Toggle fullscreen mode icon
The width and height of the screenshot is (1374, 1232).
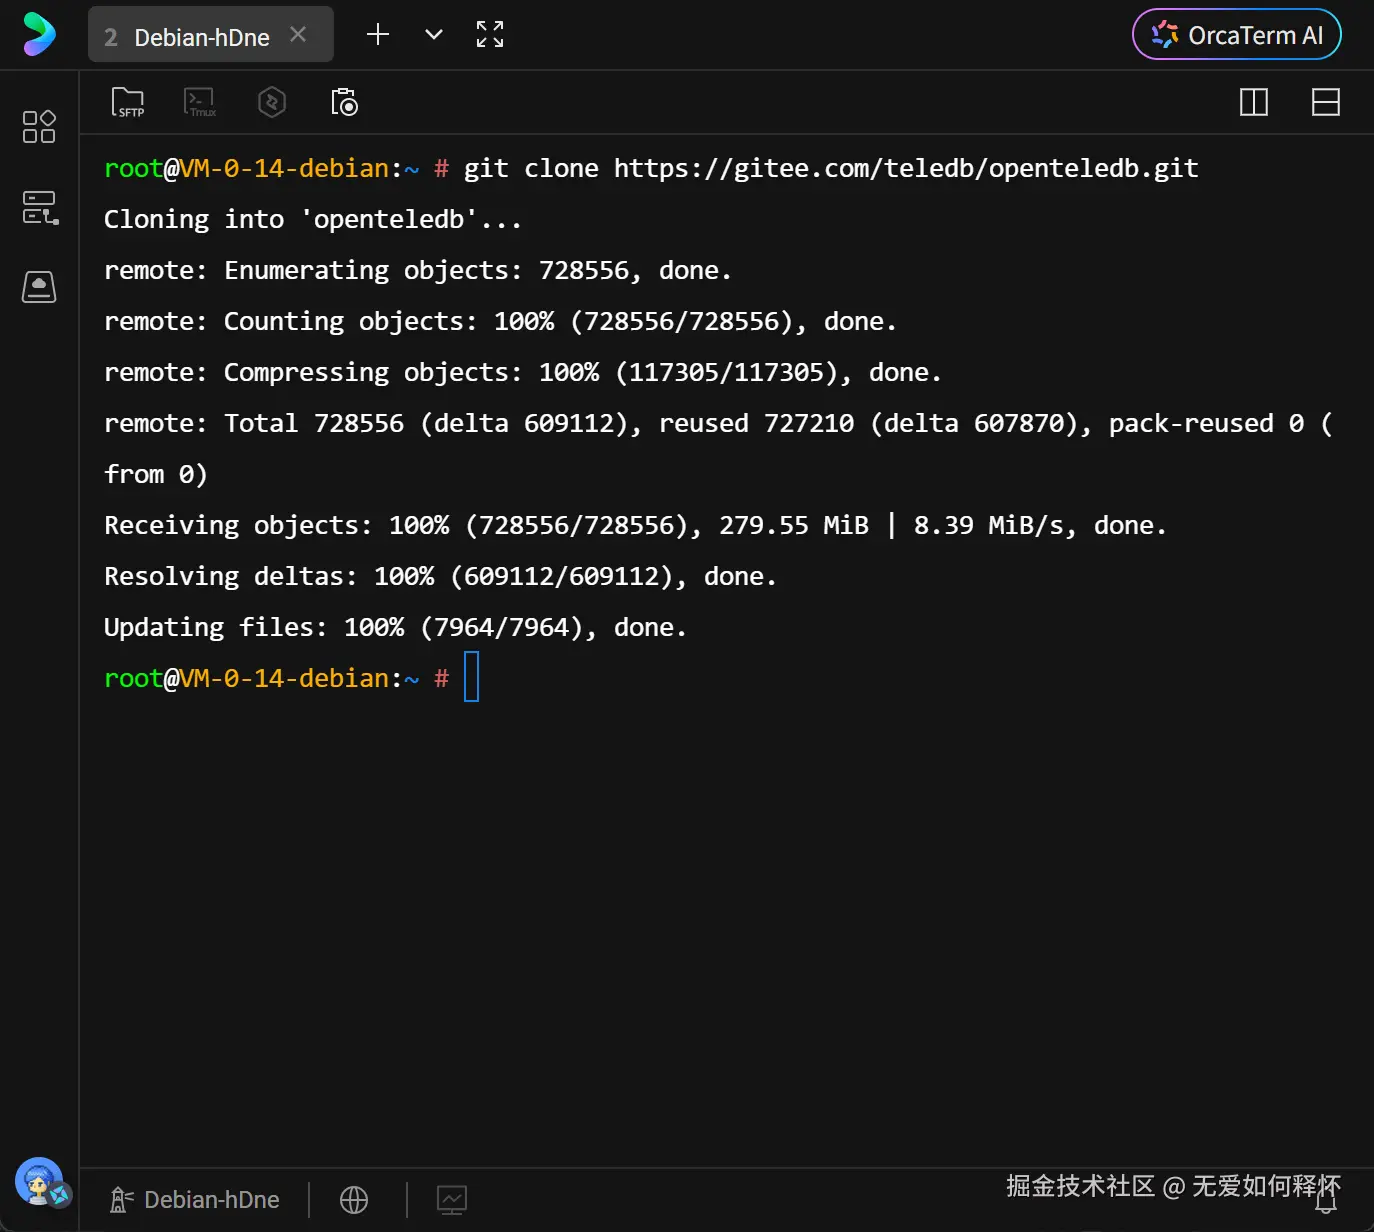coord(490,35)
